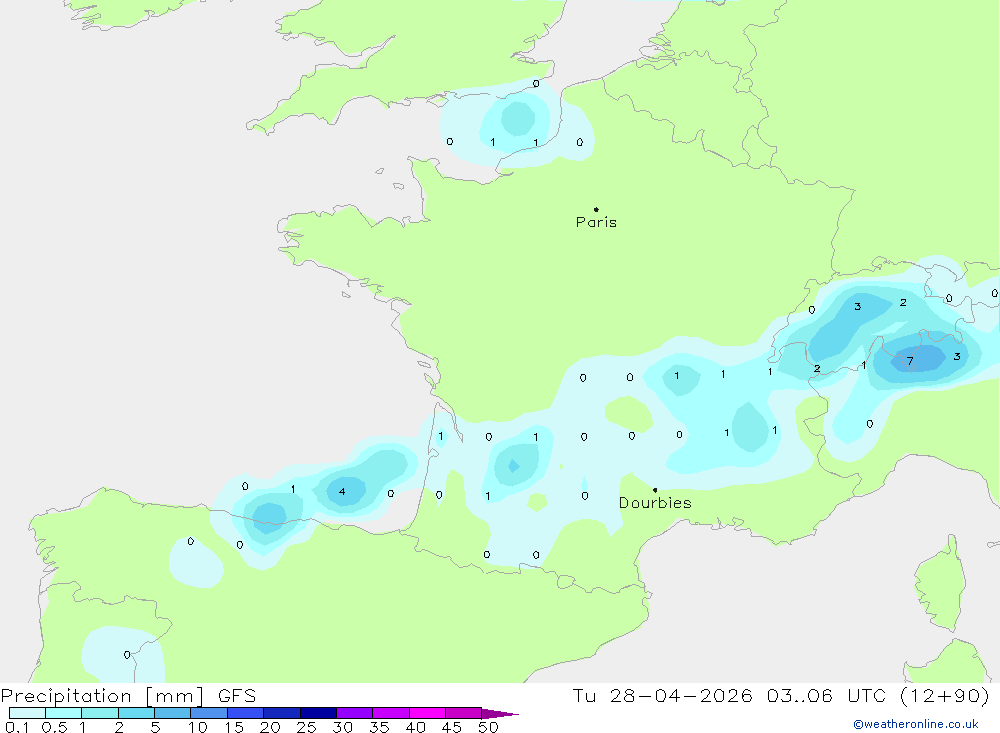1000x733 pixels.
Task: Select the 2–5 mm legend swatch
Action: coord(136,713)
